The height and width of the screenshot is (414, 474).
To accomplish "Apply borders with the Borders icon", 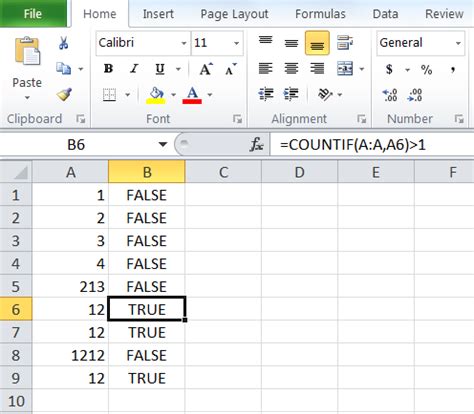I will [x=109, y=95].
